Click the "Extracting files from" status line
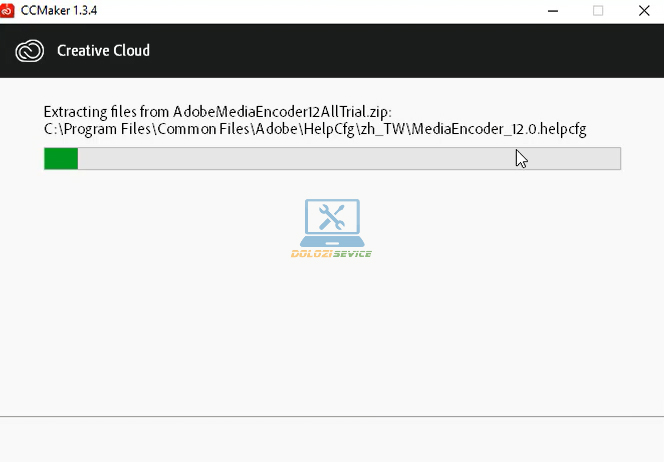 point(107,111)
